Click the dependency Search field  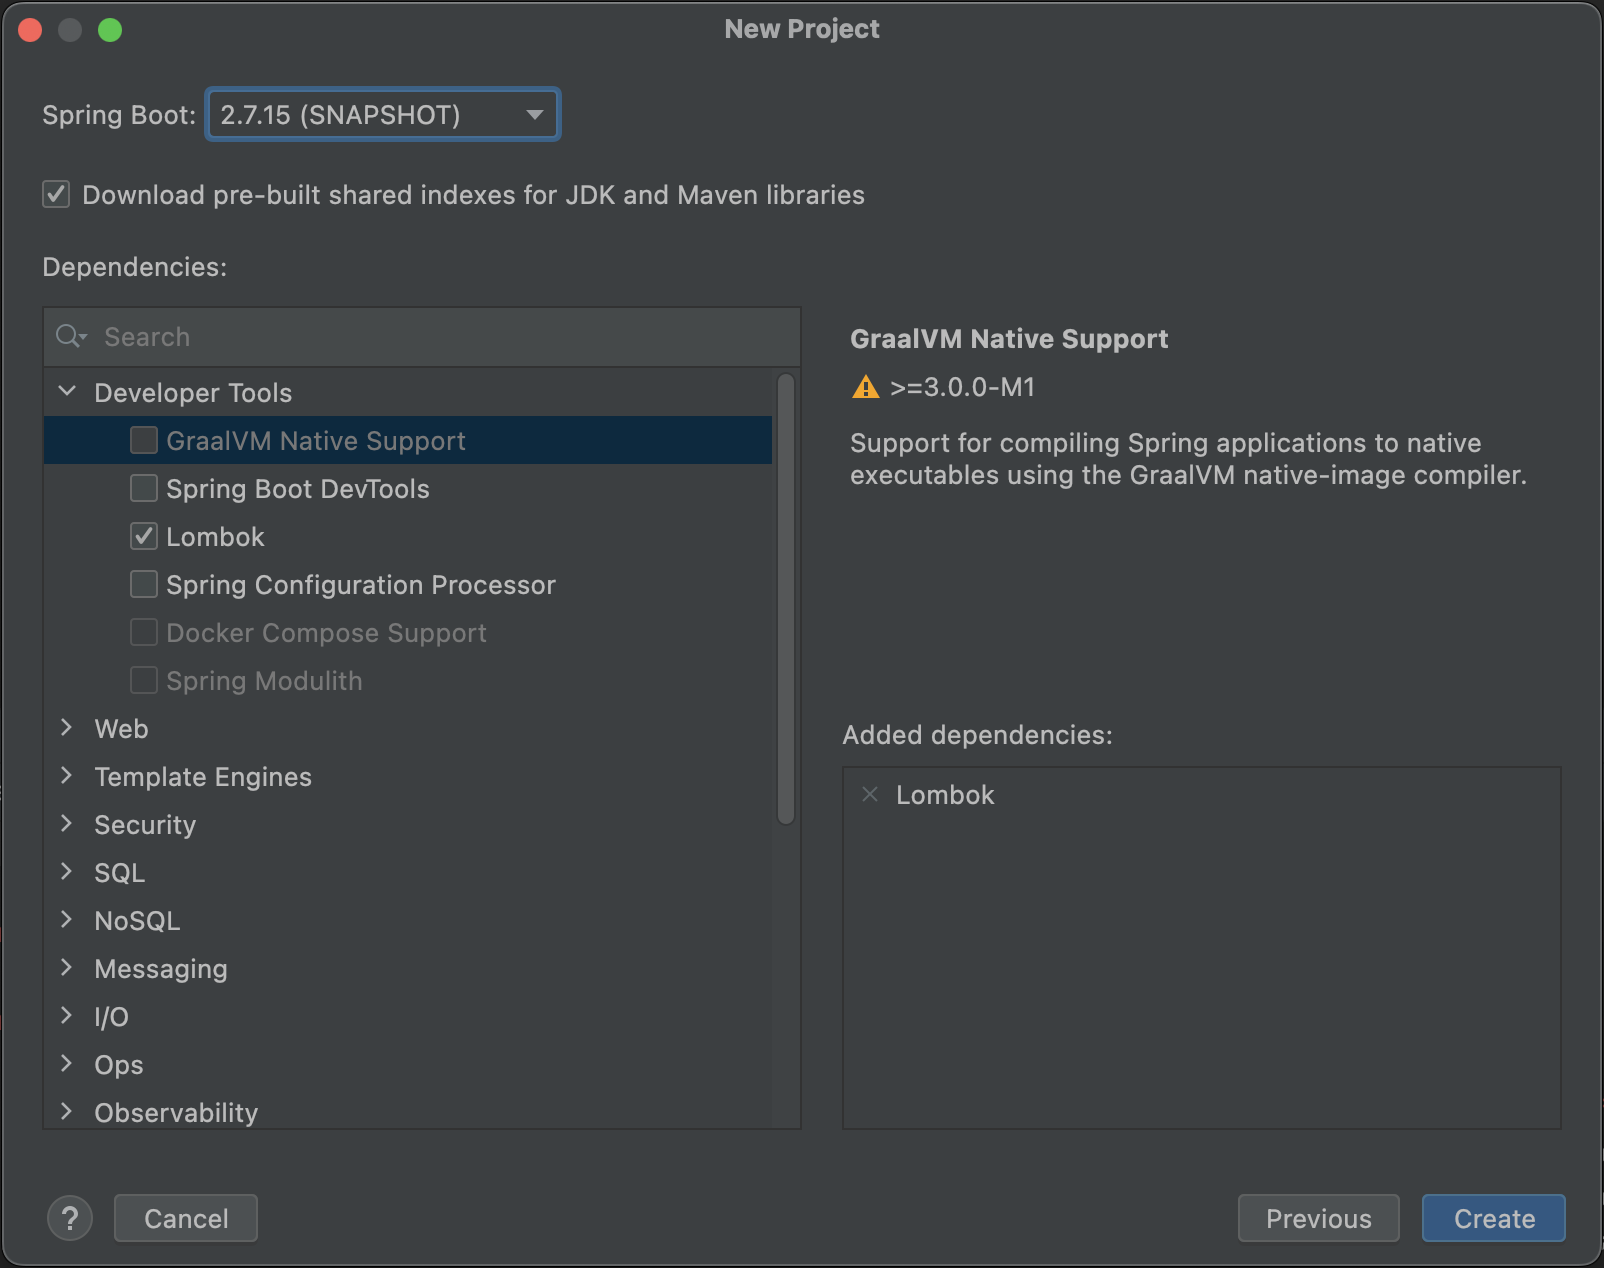(x=422, y=337)
